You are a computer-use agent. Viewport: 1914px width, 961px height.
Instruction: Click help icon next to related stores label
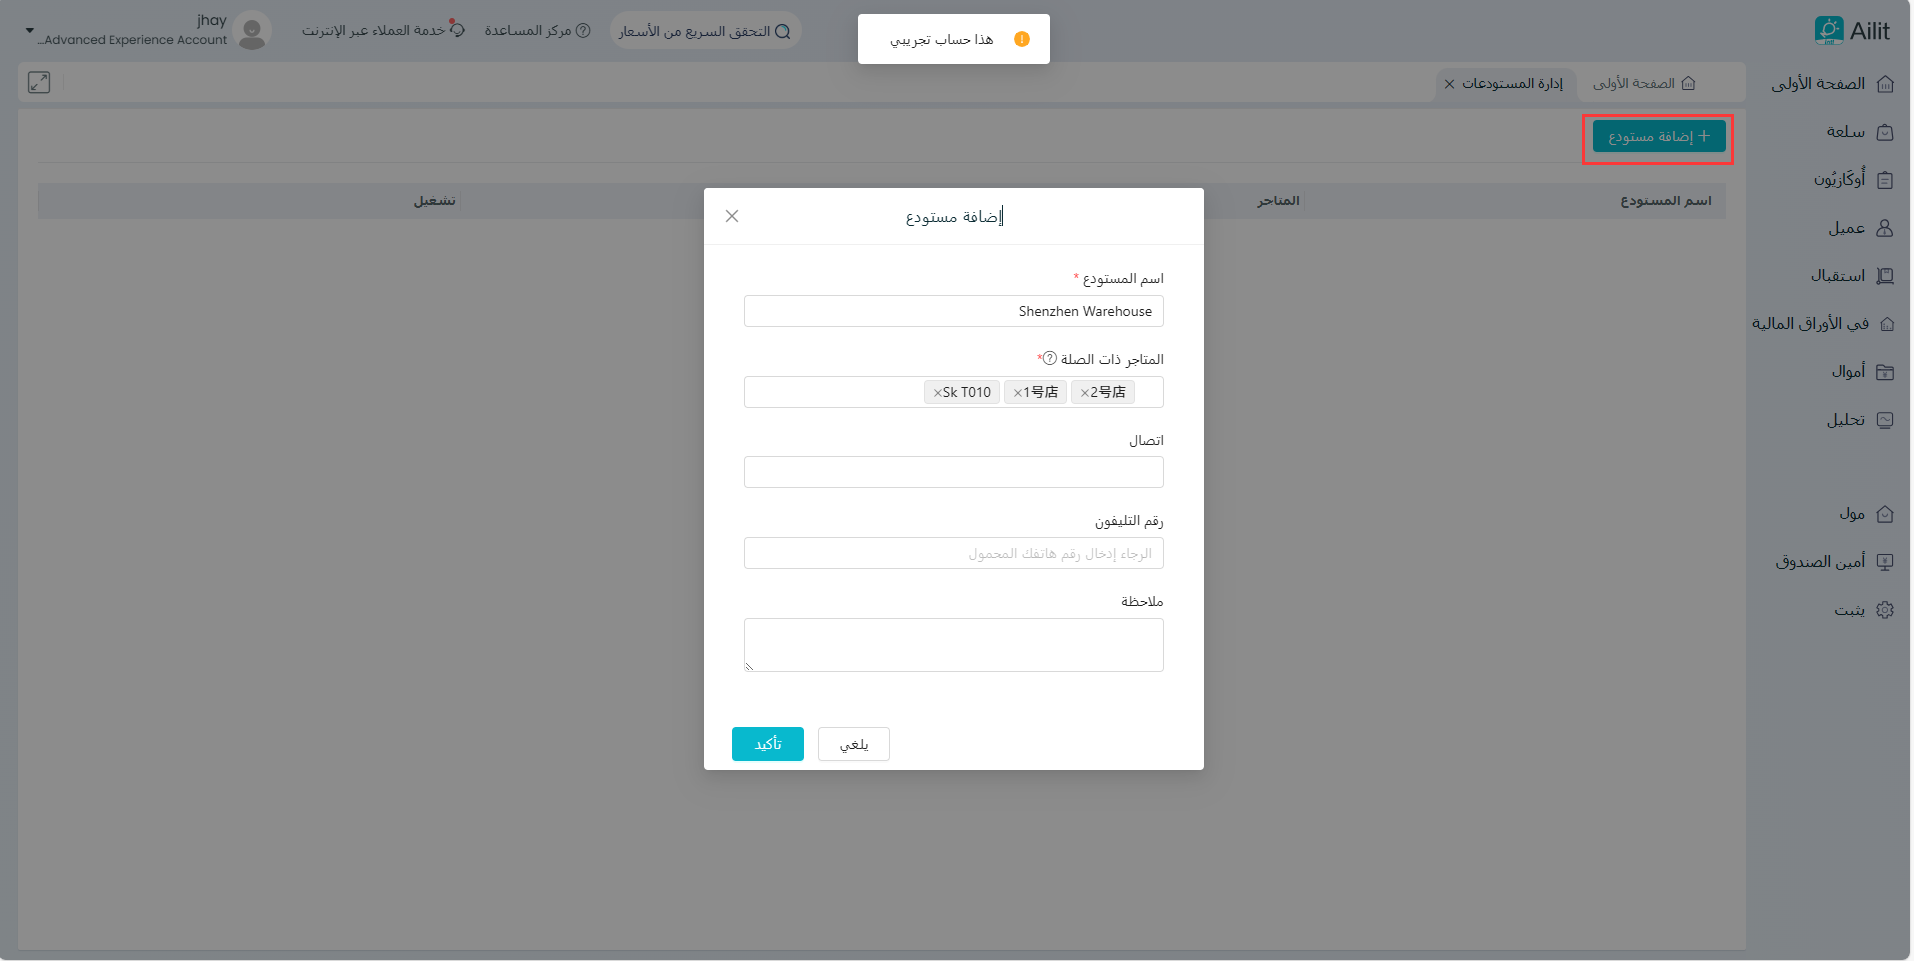[x=1049, y=358]
